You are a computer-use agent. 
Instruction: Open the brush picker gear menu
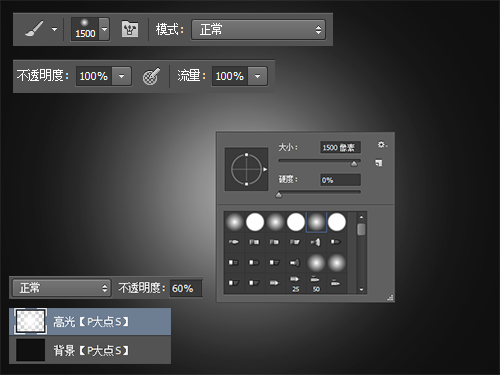pyautogui.click(x=382, y=144)
